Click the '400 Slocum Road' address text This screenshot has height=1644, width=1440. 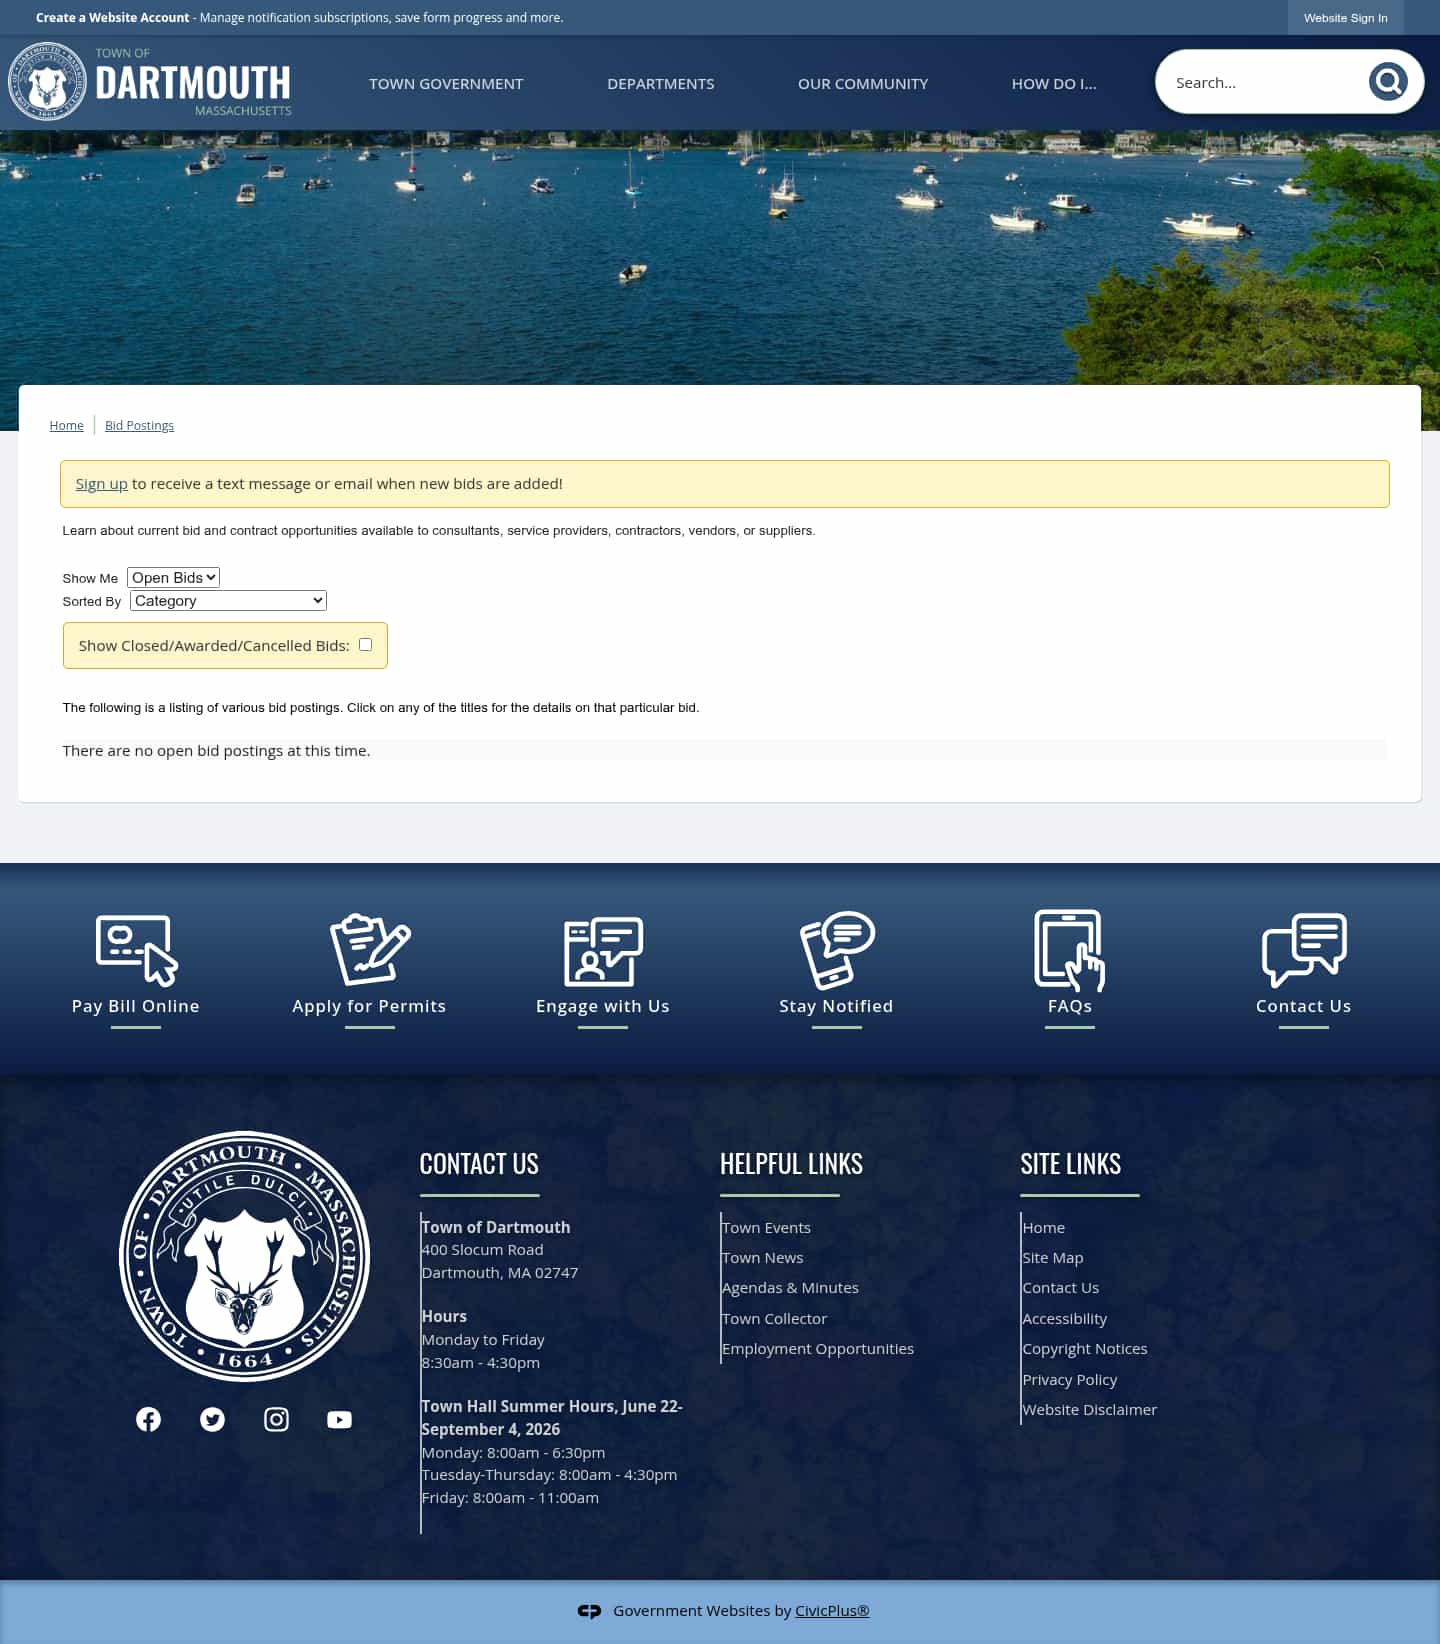482,1250
